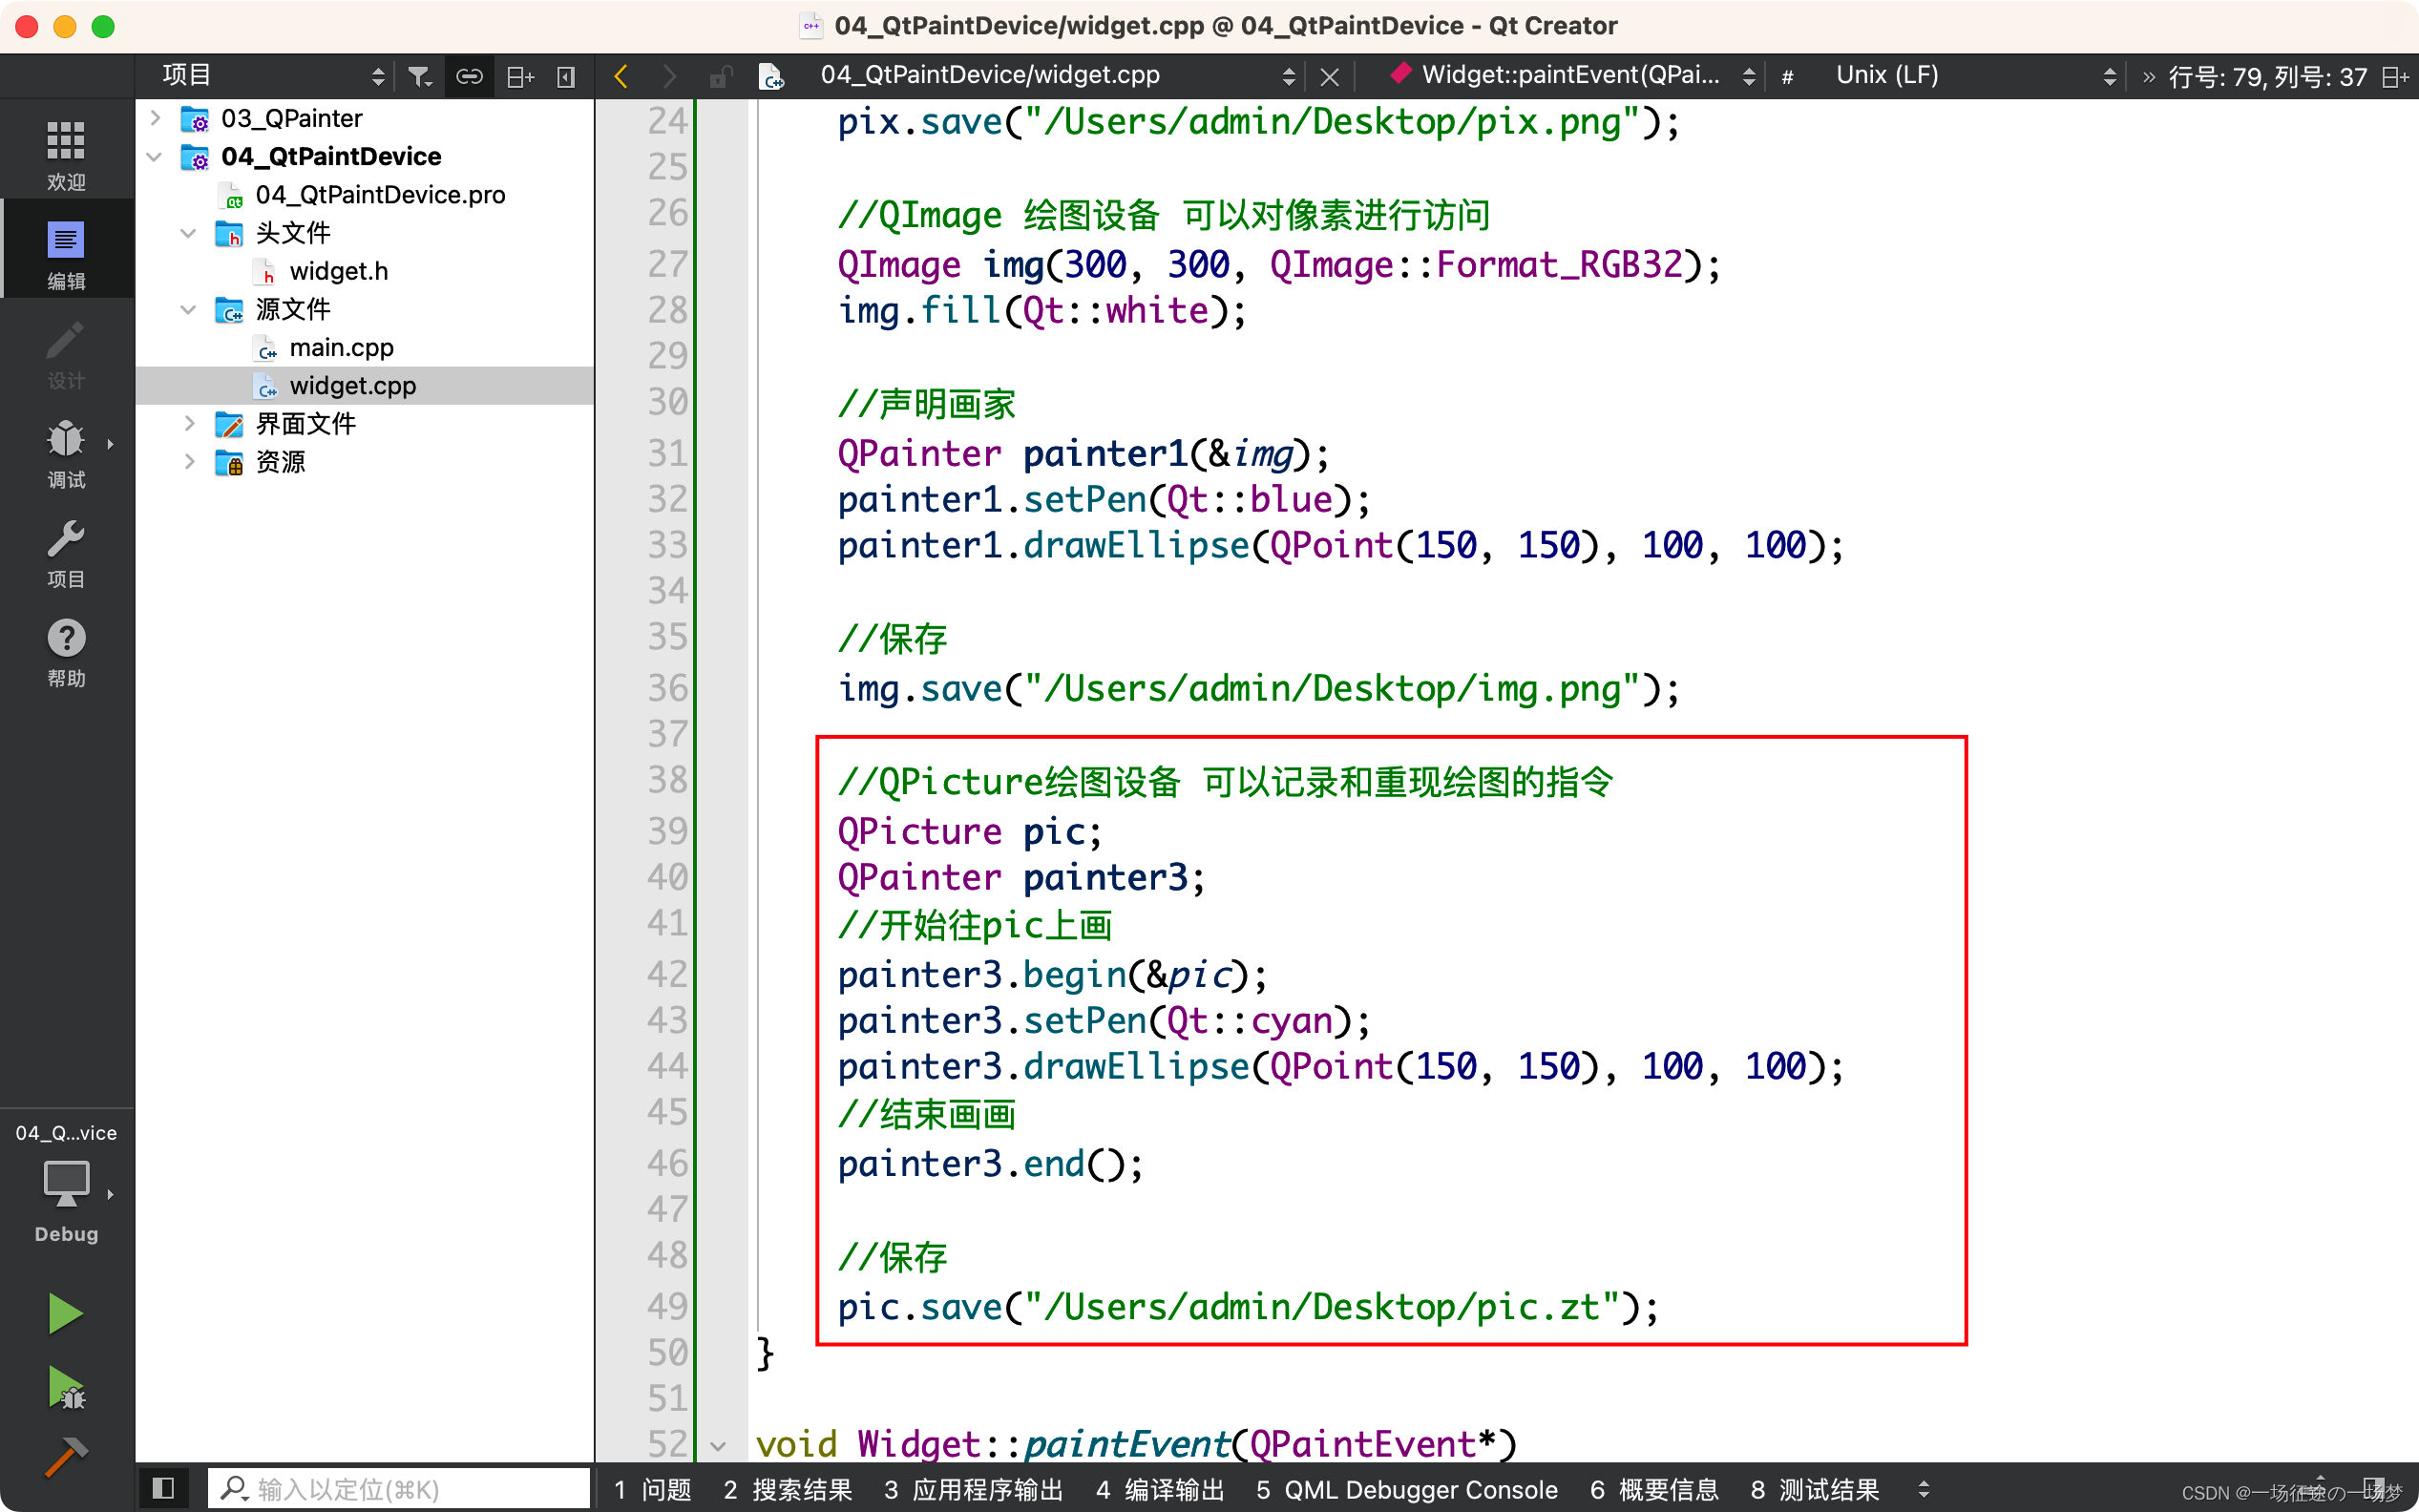Screen dimensions: 2419x1512
Task: Toggle synchronize with editor link icon
Action: point(469,76)
